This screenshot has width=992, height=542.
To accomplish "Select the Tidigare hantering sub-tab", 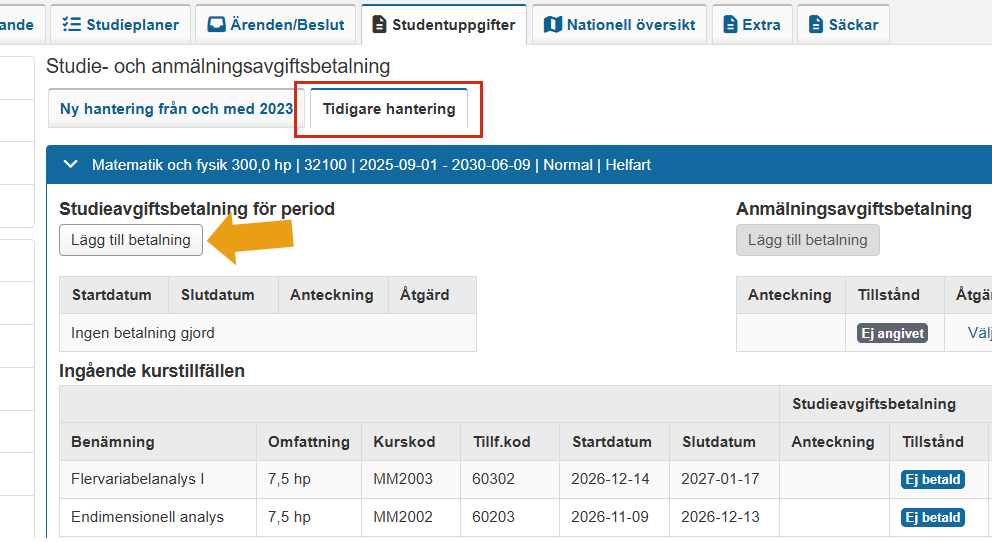I will click(389, 109).
